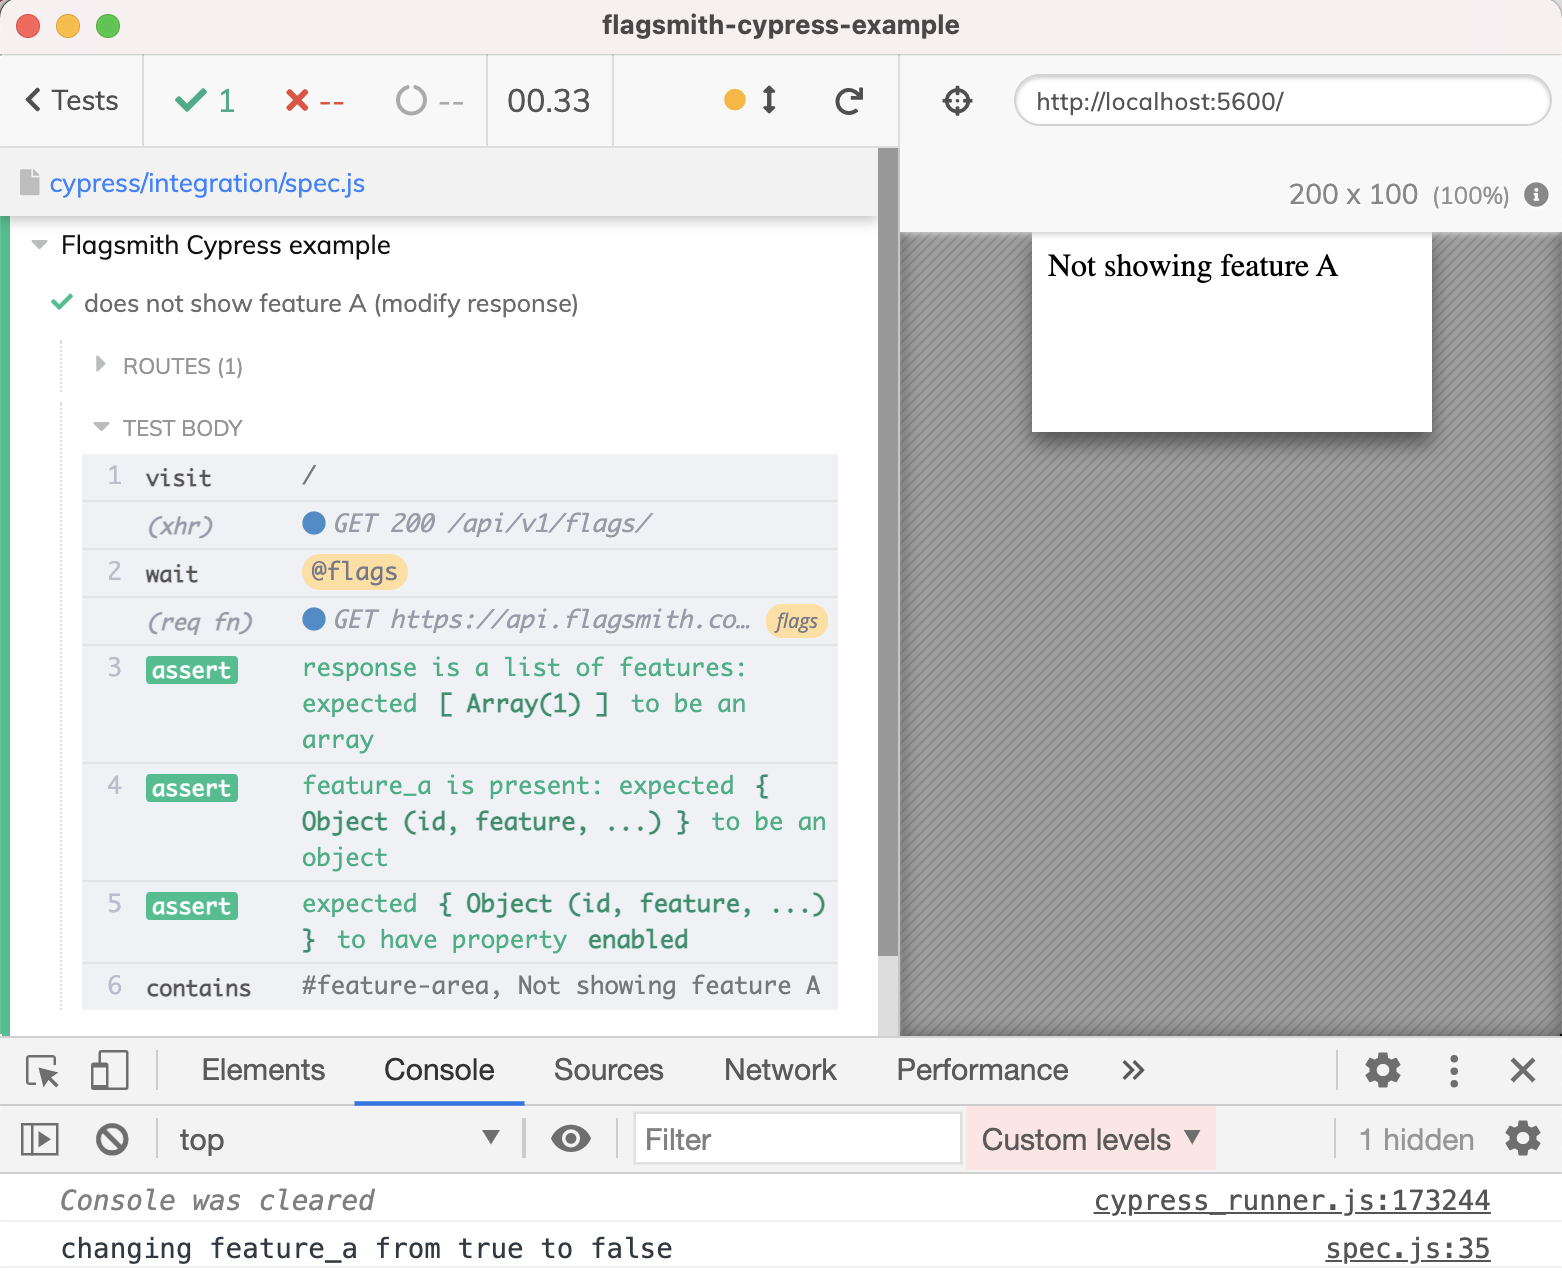Activate the DevTools inspect element picker
The image size is (1562, 1274).
pos(43,1071)
